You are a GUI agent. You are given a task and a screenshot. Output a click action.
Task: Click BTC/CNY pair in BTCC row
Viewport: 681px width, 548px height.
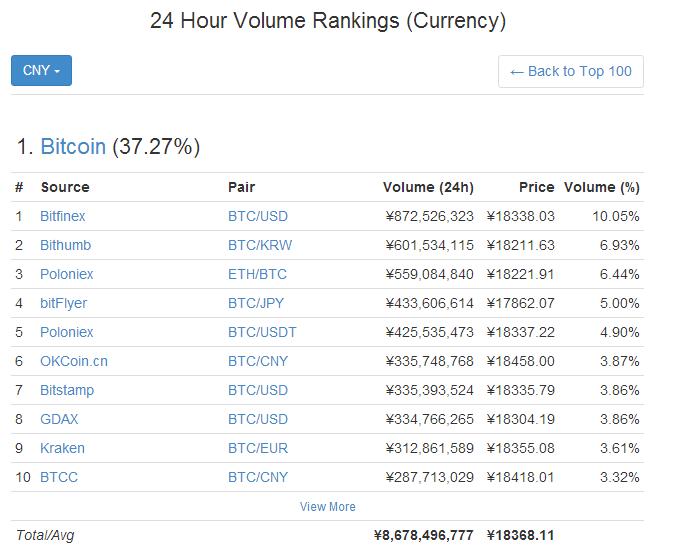(x=258, y=477)
